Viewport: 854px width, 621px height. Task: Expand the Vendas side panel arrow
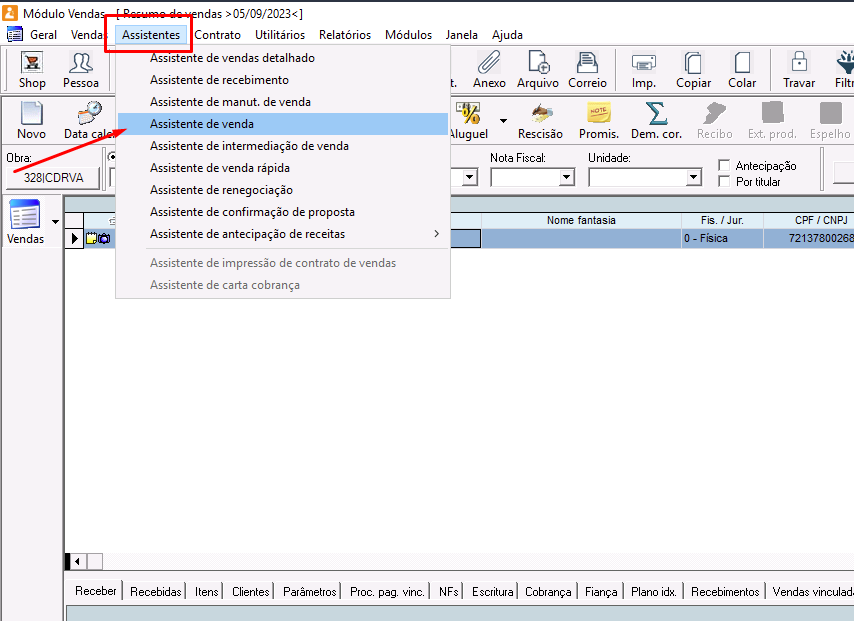coord(56,222)
